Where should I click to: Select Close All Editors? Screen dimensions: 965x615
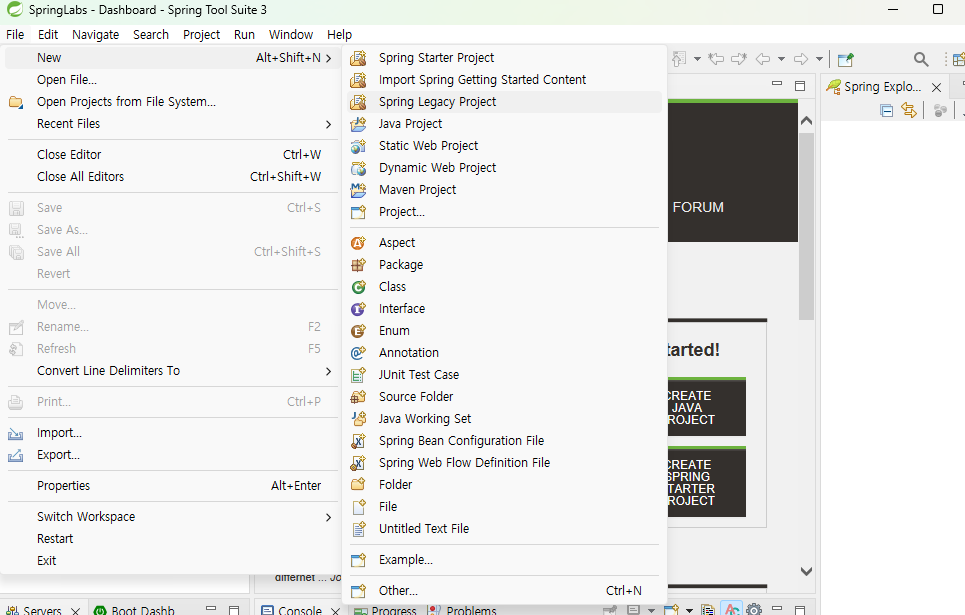click(172, 177)
